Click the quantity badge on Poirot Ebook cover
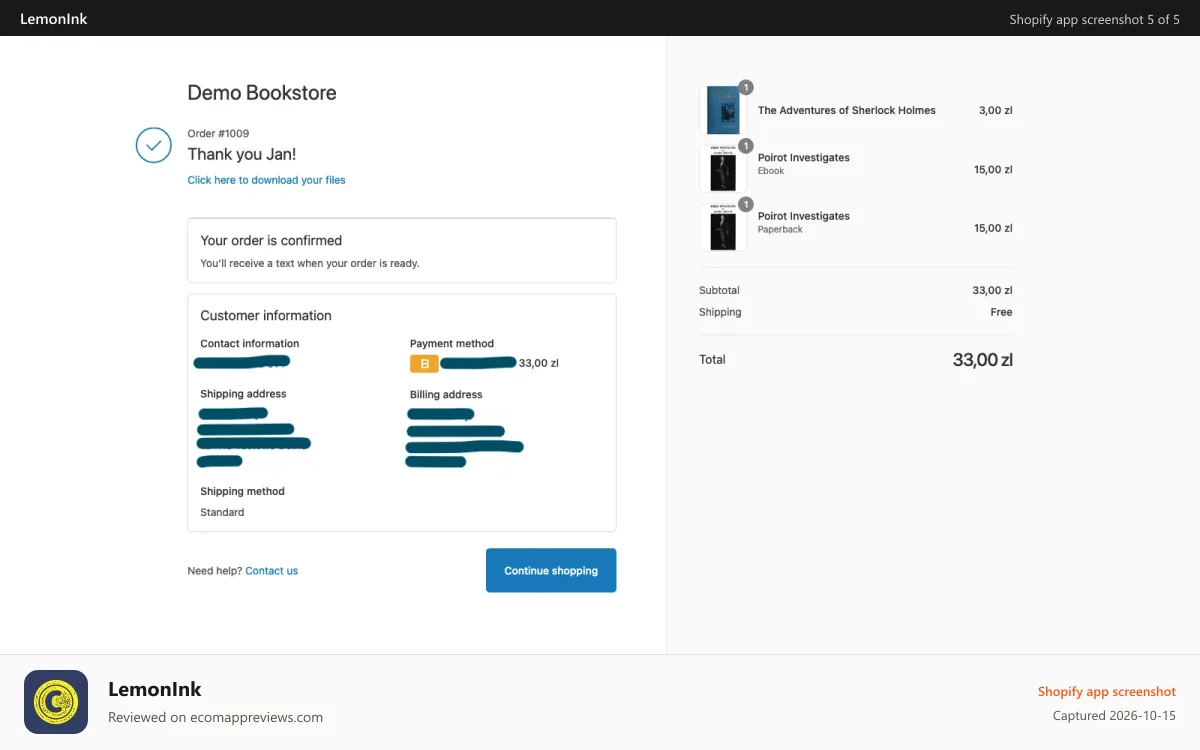1200x750 pixels. (746, 146)
